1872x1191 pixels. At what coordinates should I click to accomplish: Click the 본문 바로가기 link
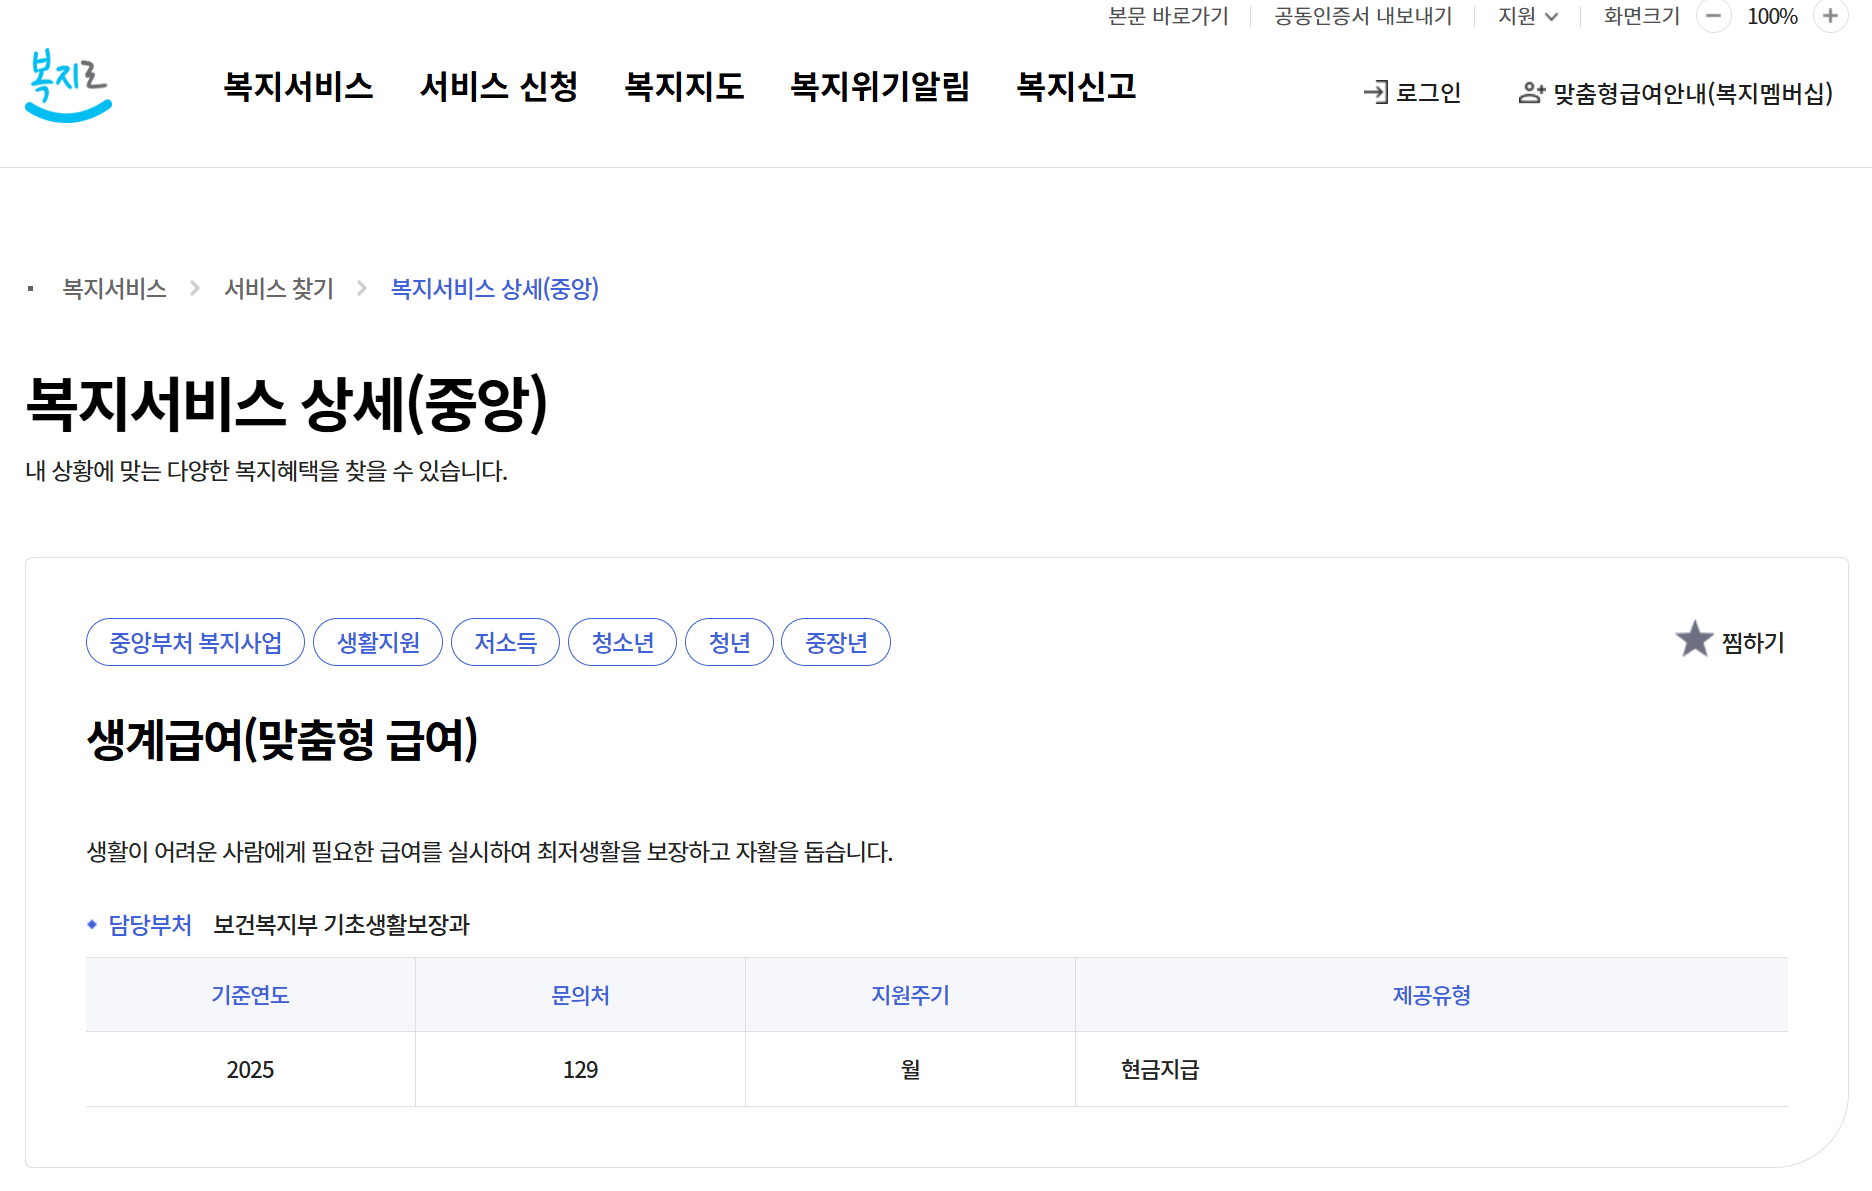click(1167, 16)
